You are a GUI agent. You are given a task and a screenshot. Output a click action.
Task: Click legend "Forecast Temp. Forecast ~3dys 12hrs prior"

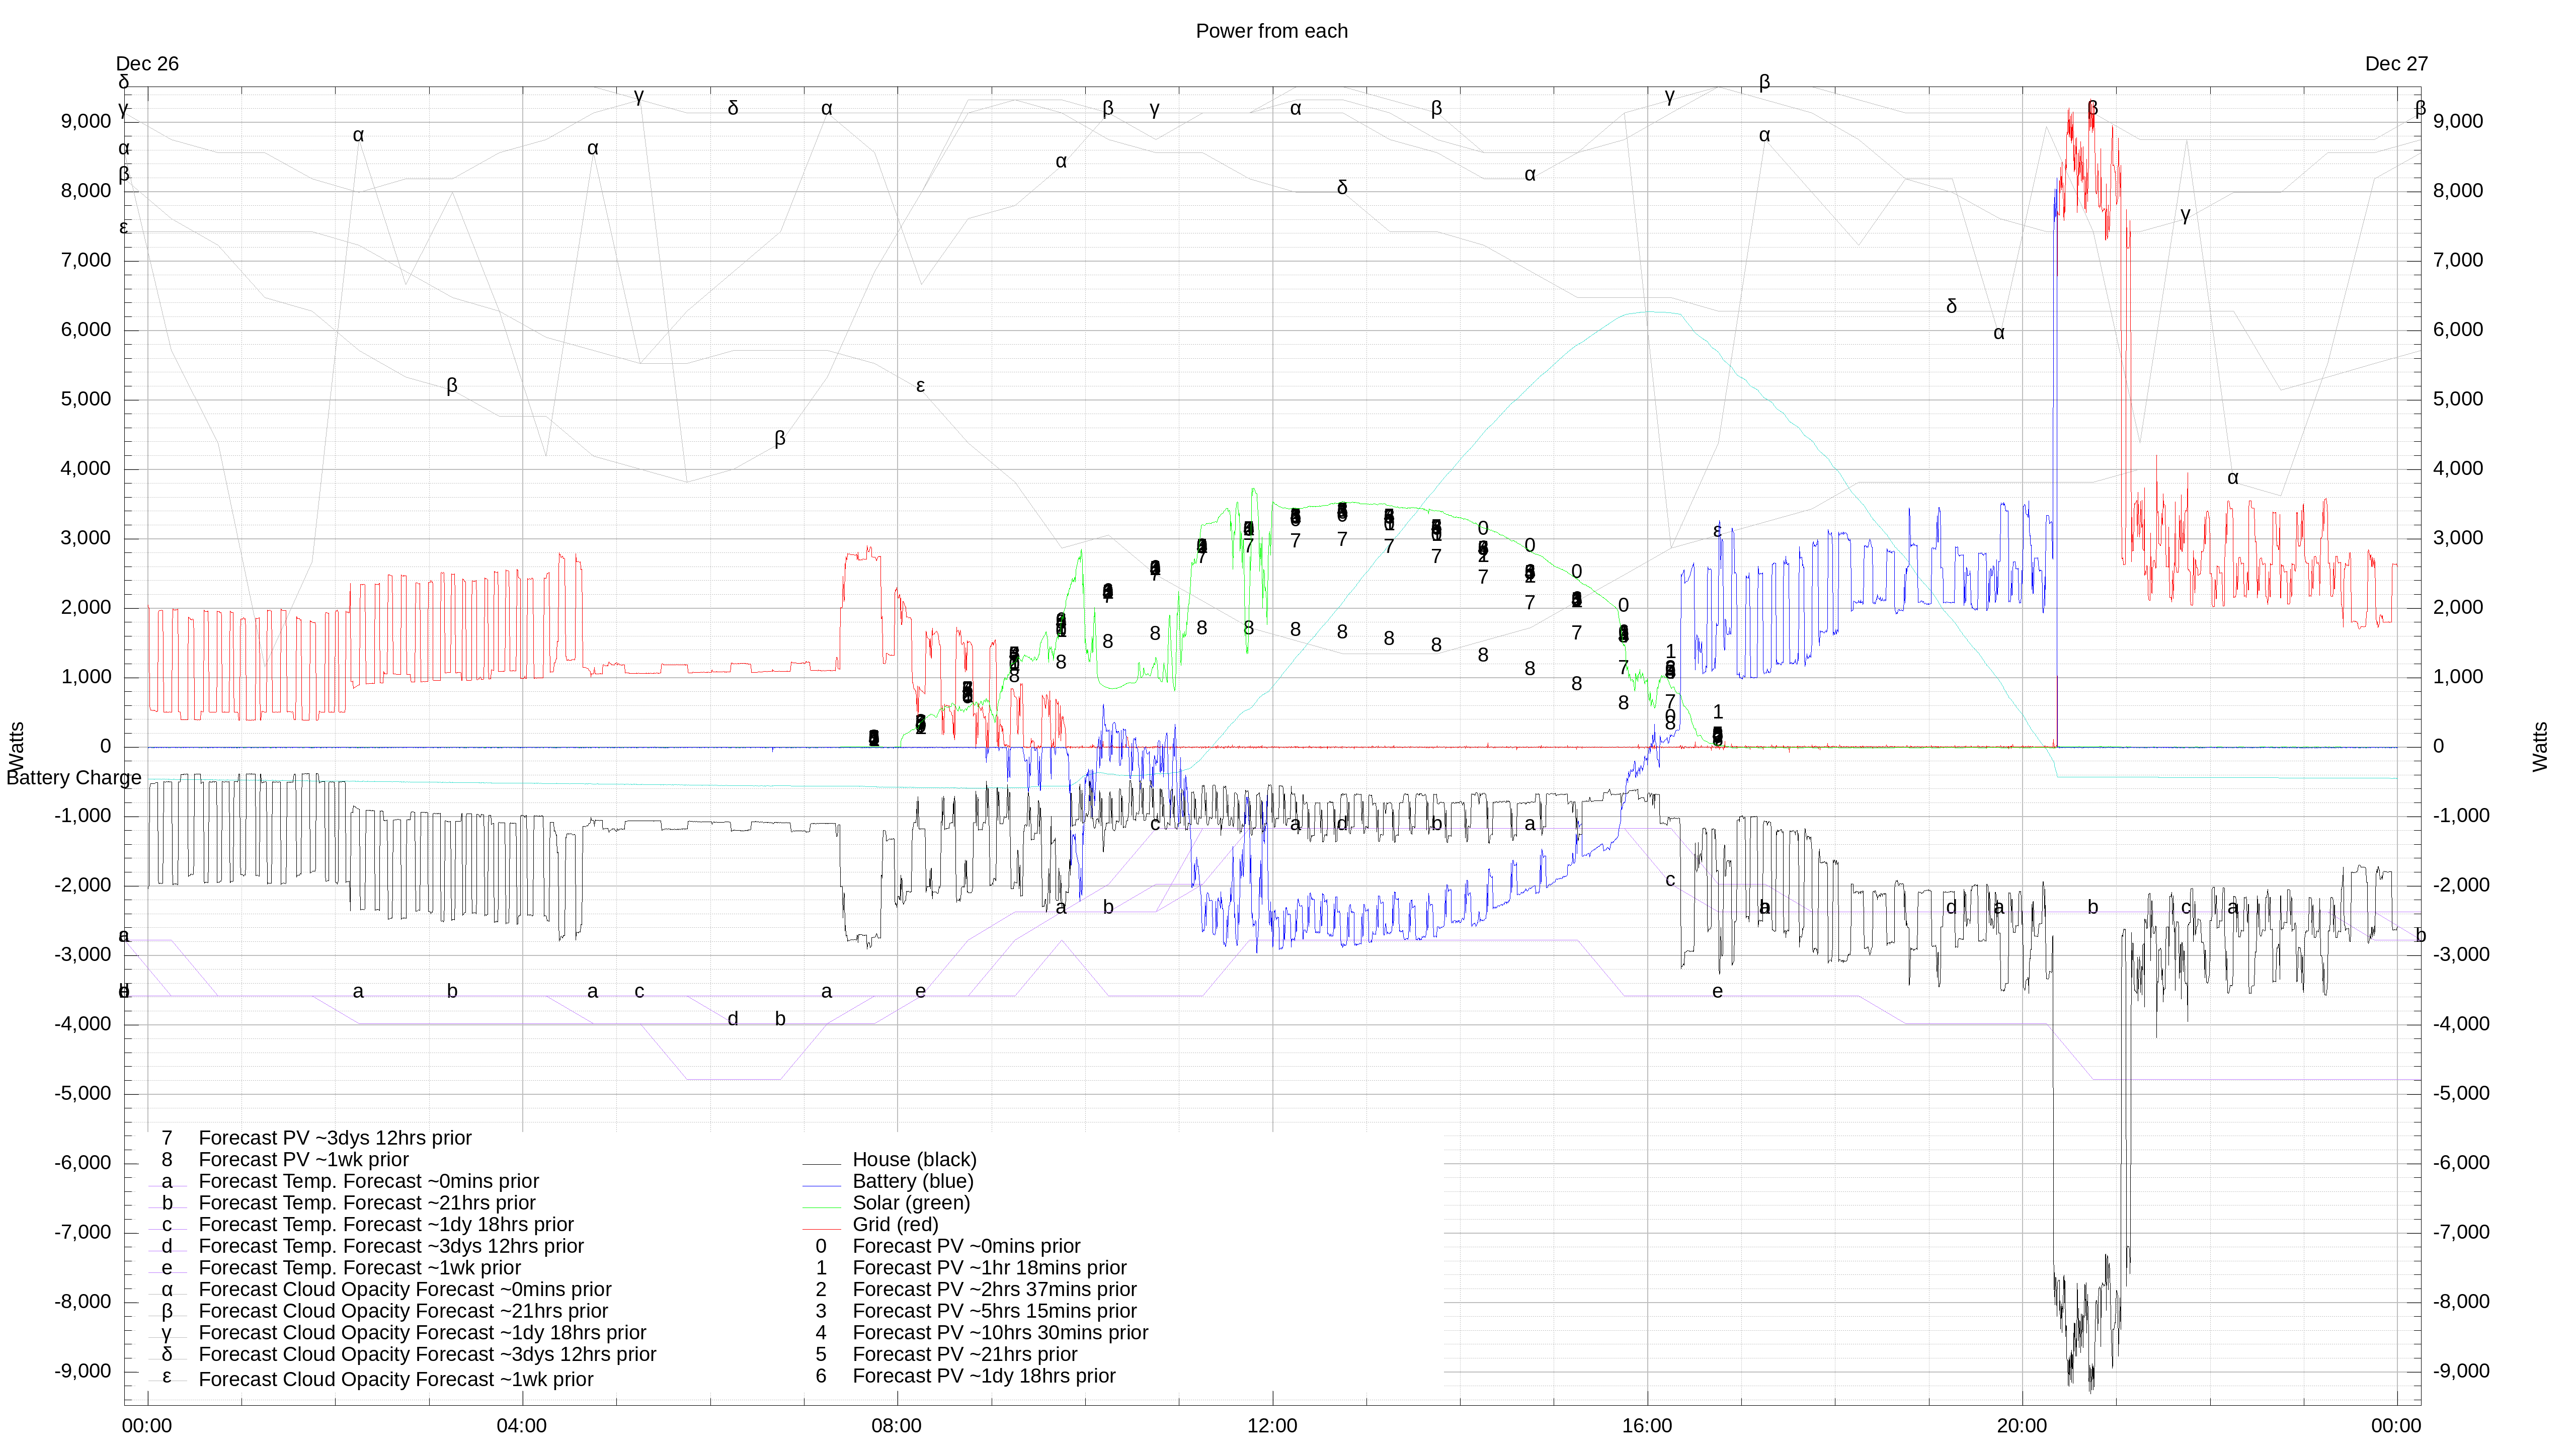[391, 1247]
